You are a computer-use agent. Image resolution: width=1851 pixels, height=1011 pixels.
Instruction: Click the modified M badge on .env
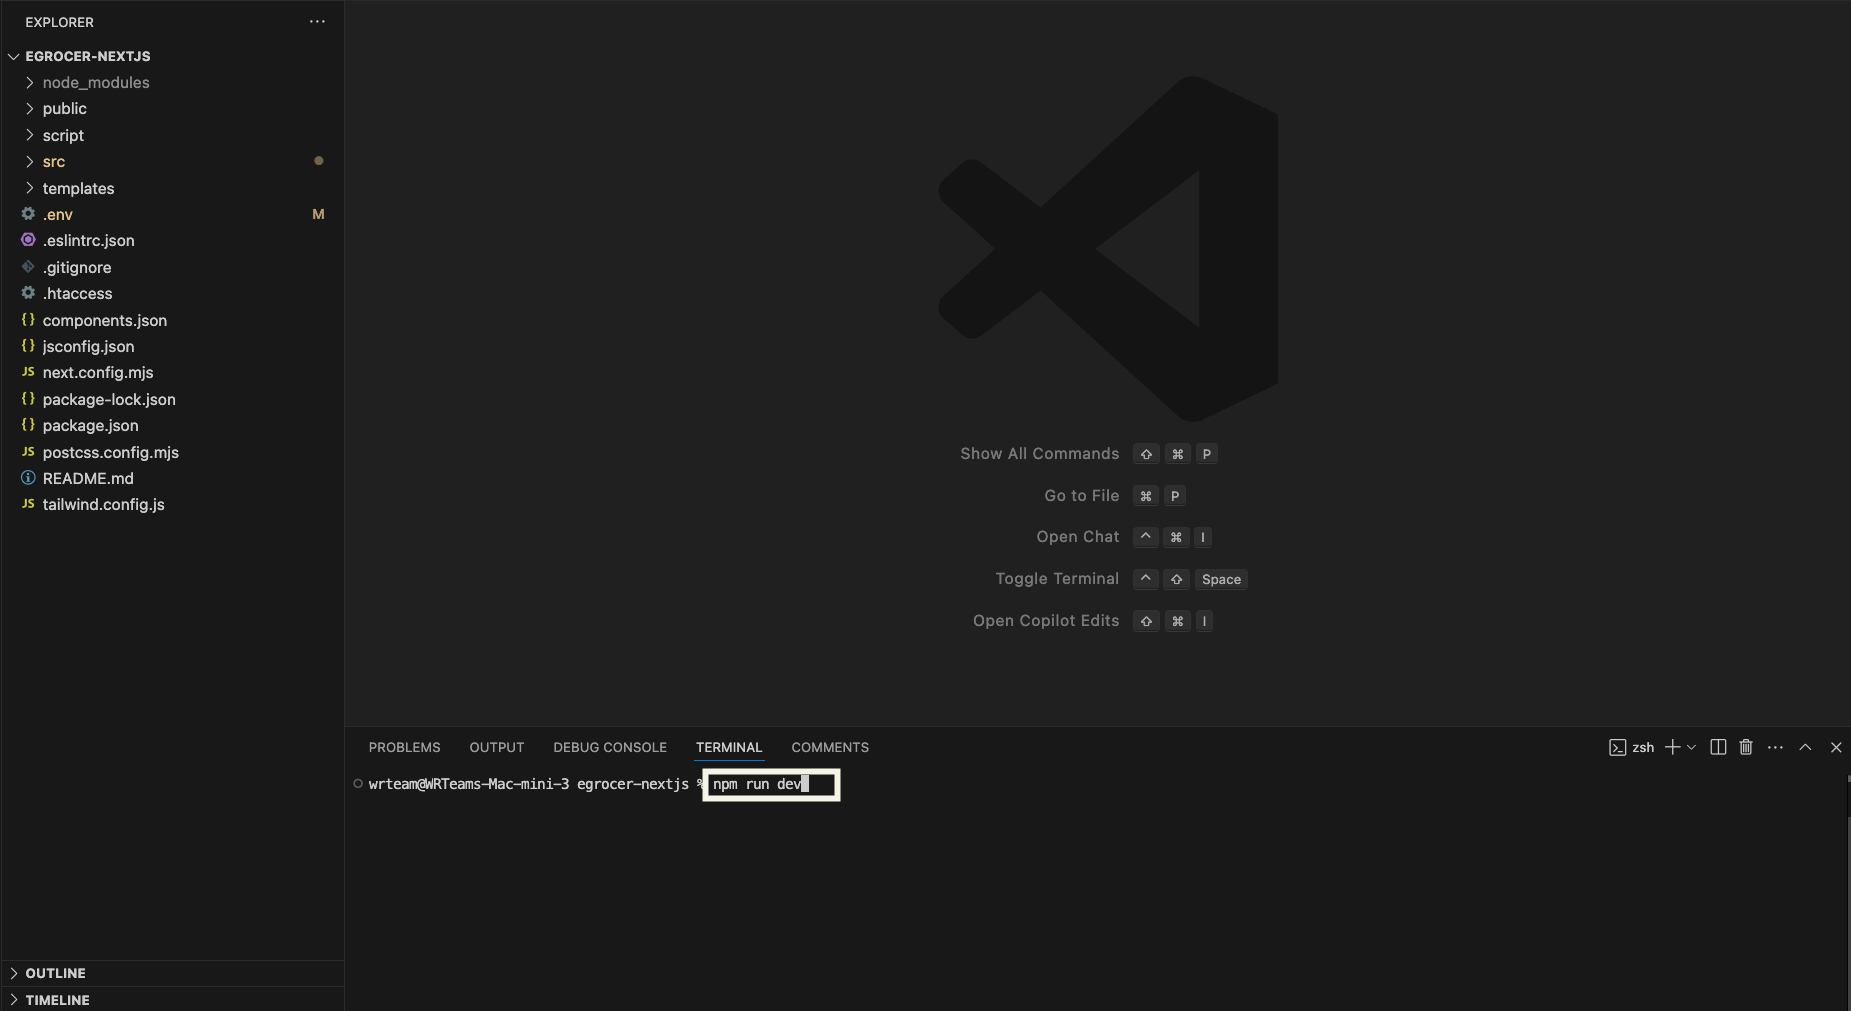(318, 214)
